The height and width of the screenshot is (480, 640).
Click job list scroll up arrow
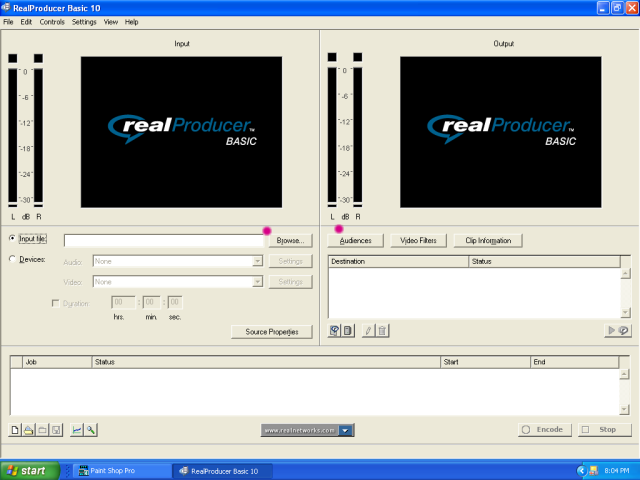[624, 374]
